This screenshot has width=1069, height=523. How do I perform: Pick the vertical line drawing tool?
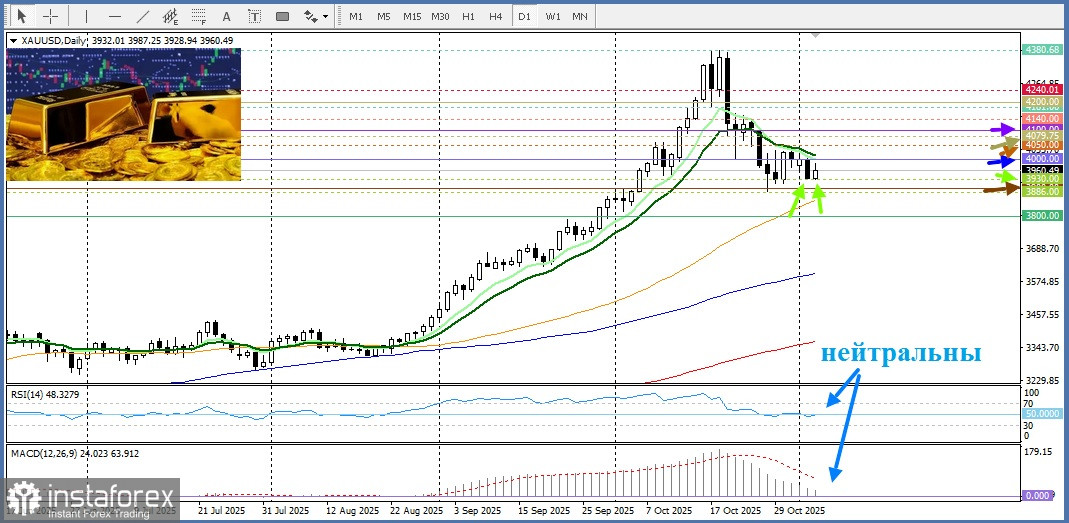[x=86, y=16]
